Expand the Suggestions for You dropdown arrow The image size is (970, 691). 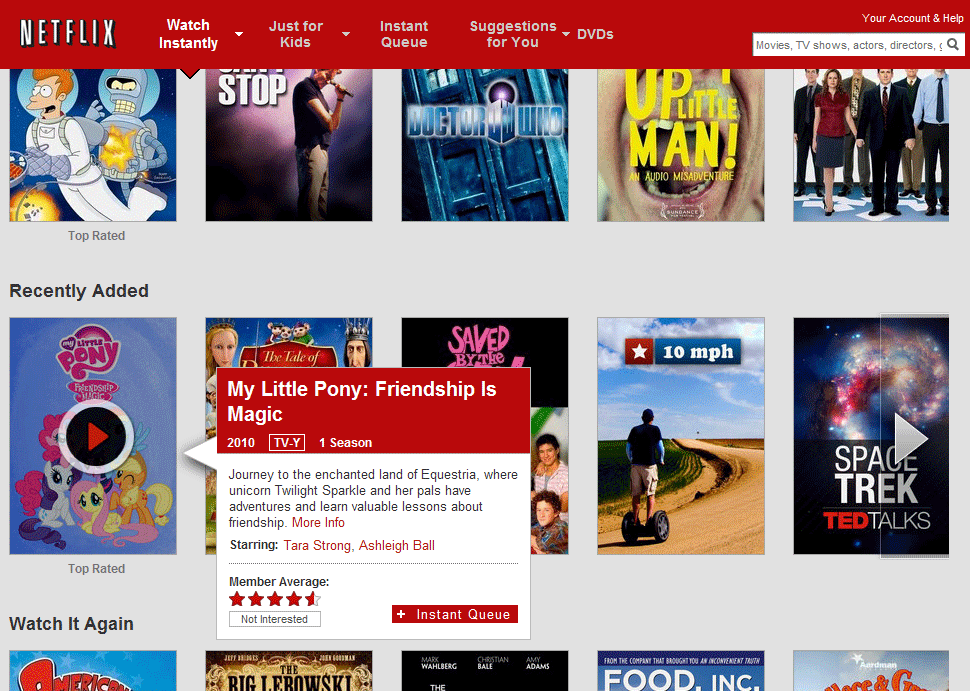565,34
